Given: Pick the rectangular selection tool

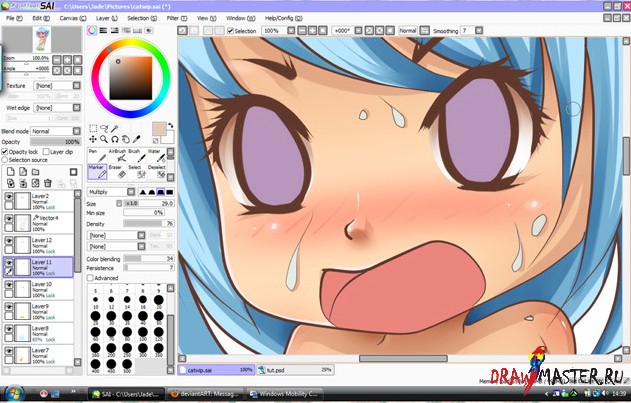Looking at the screenshot, I should 93,128.
